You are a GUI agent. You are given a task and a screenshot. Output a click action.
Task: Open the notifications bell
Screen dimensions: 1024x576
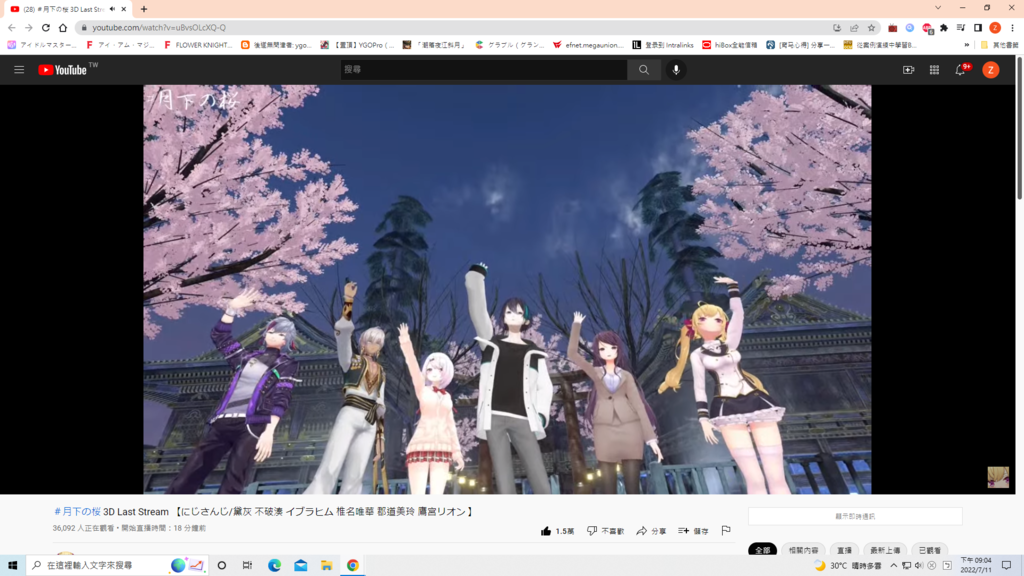pyautogui.click(x=961, y=70)
